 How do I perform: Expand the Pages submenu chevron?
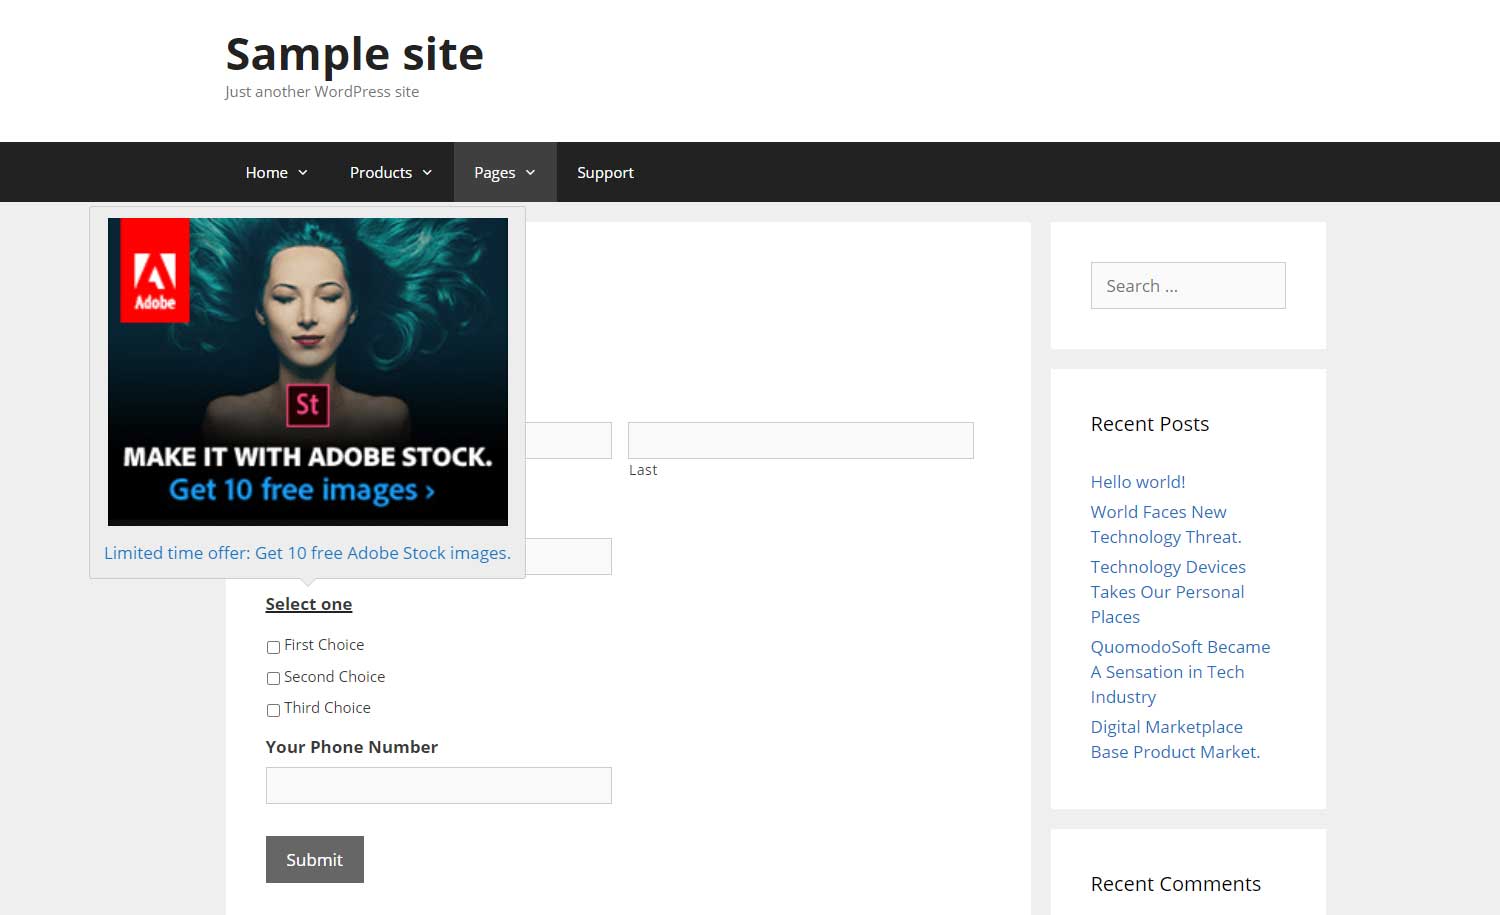pos(530,173)
